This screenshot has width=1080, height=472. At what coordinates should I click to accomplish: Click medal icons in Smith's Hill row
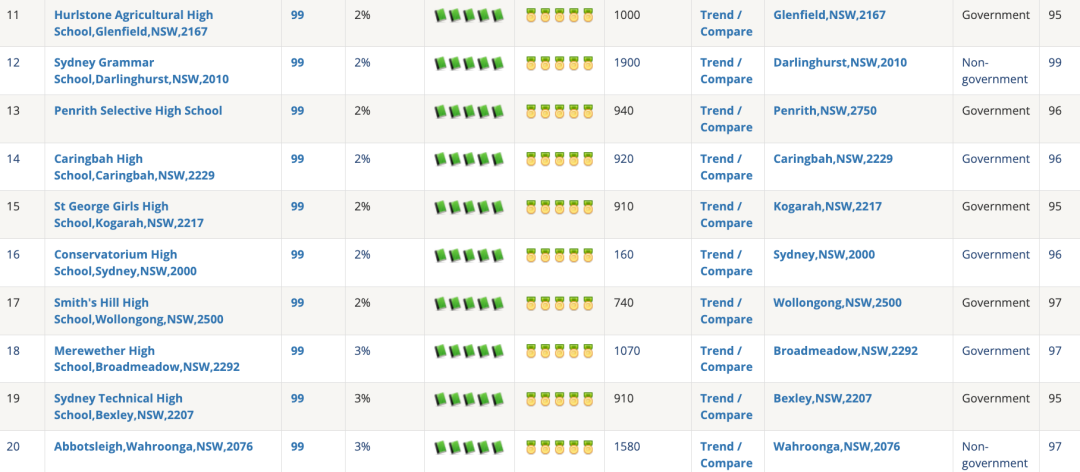point(559,303)
